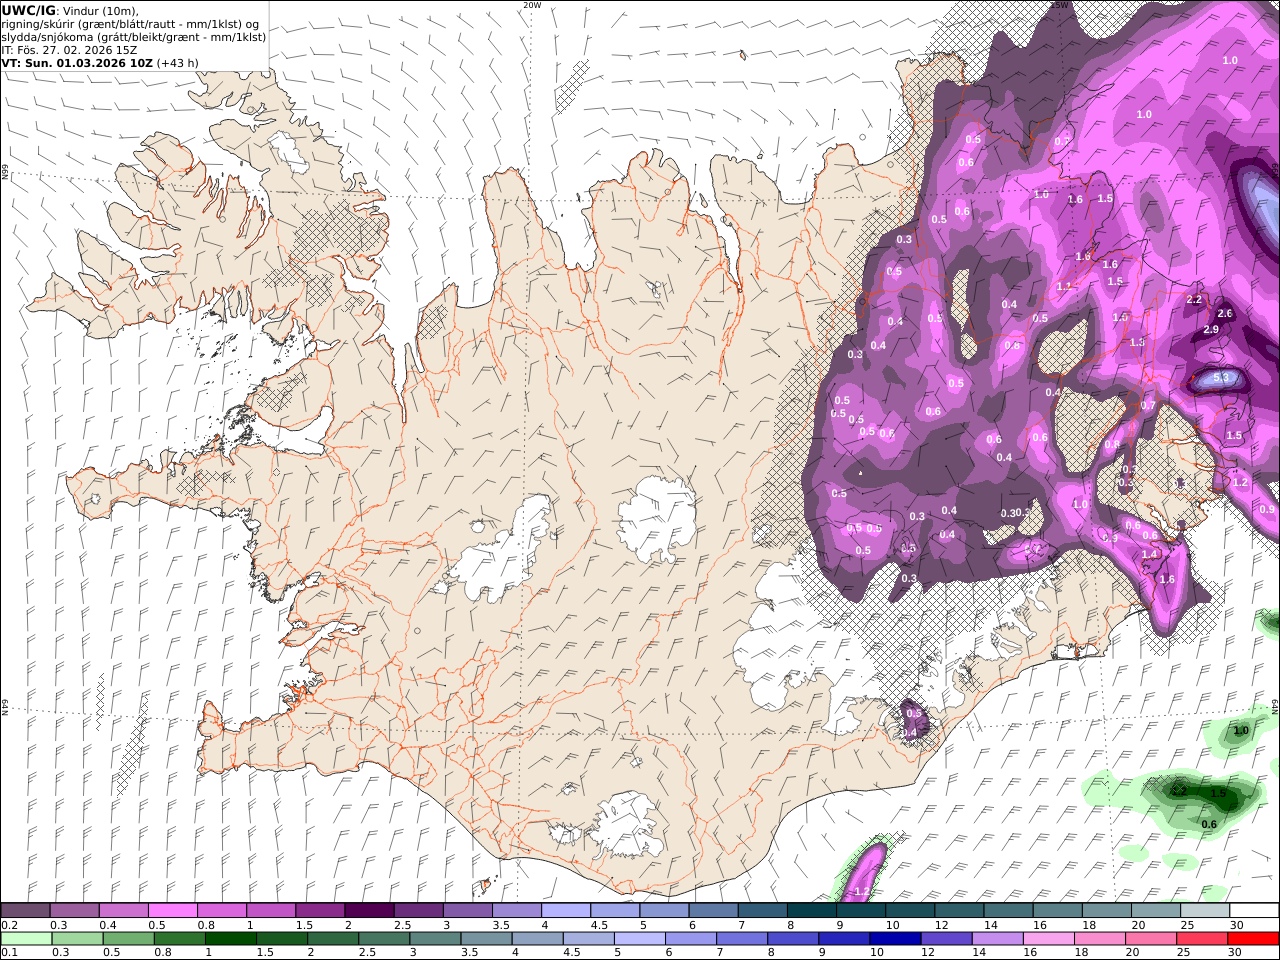Select the 0.1 label of bottom legend row
Image resolution: width=1280 pixels, height=960 pixels.
[x=9, y=952]
